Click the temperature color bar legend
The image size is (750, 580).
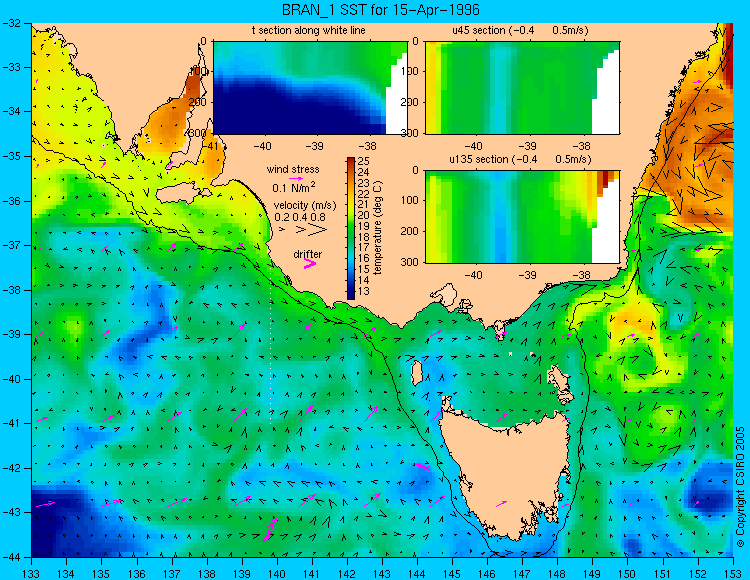pyautogui.click(x=351, y=228)
